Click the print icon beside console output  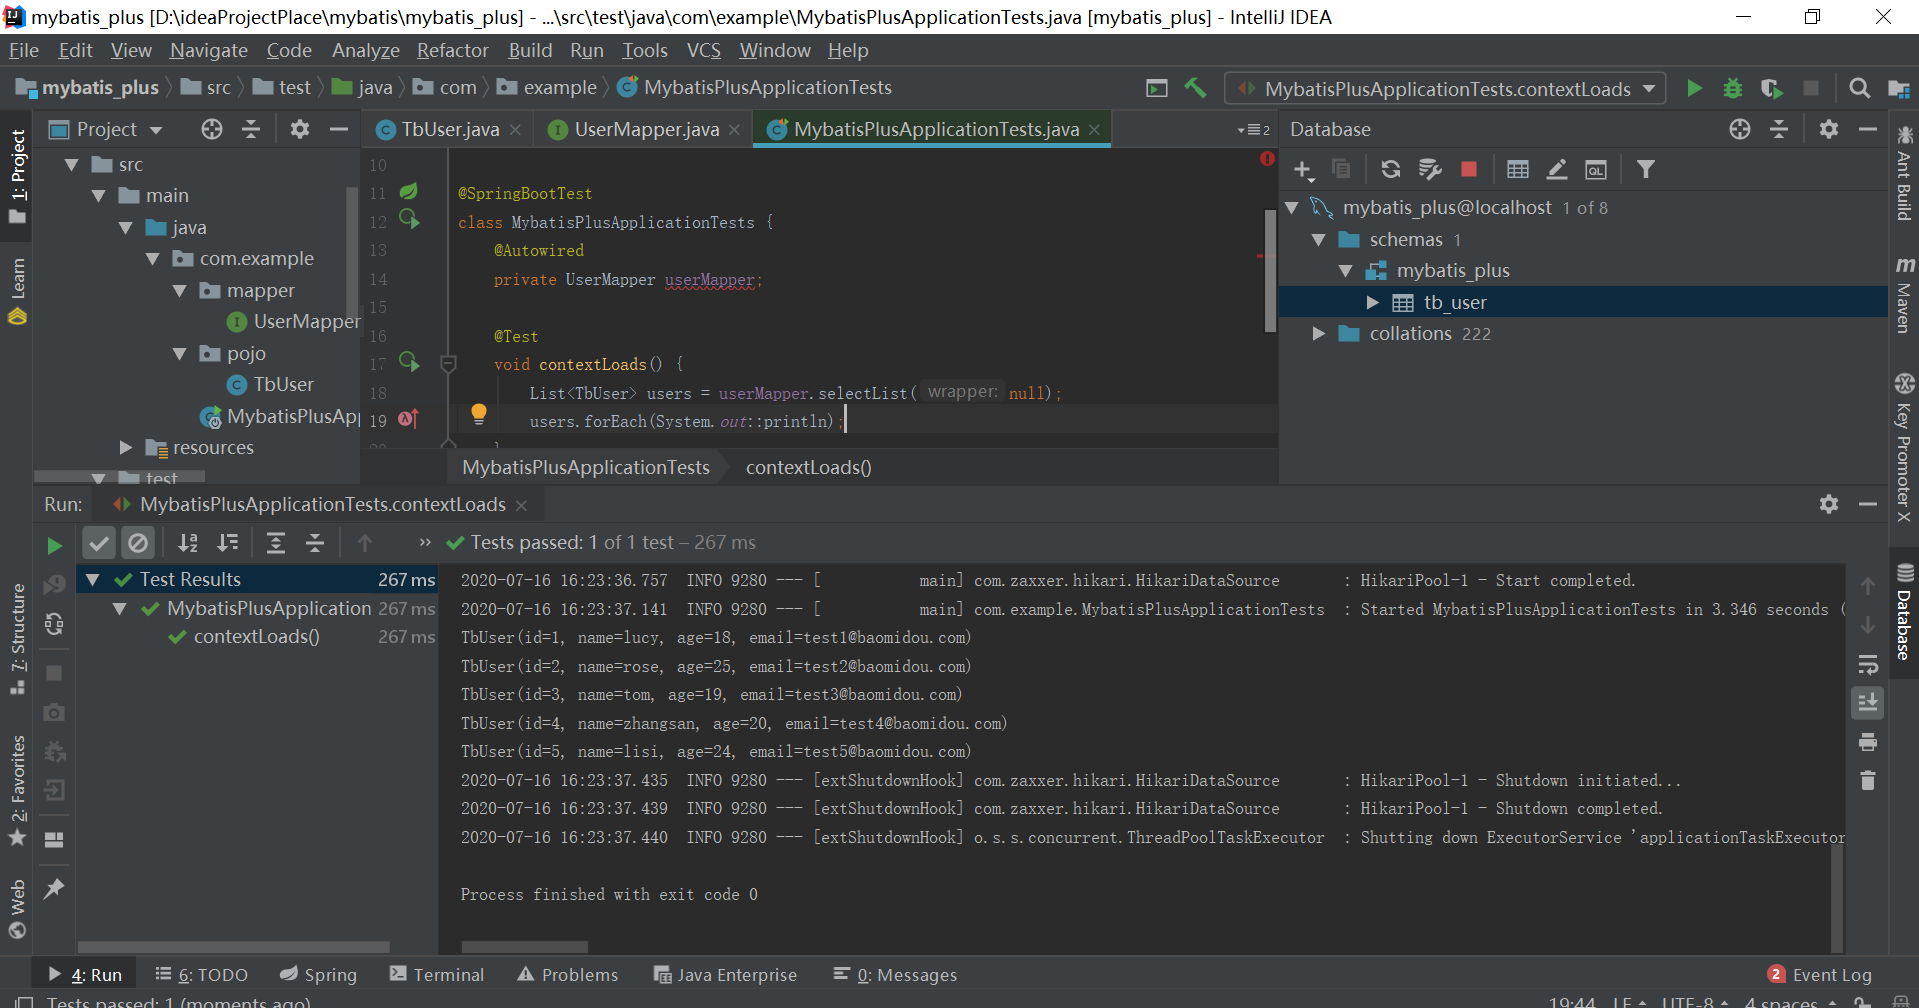(1867, 742)
